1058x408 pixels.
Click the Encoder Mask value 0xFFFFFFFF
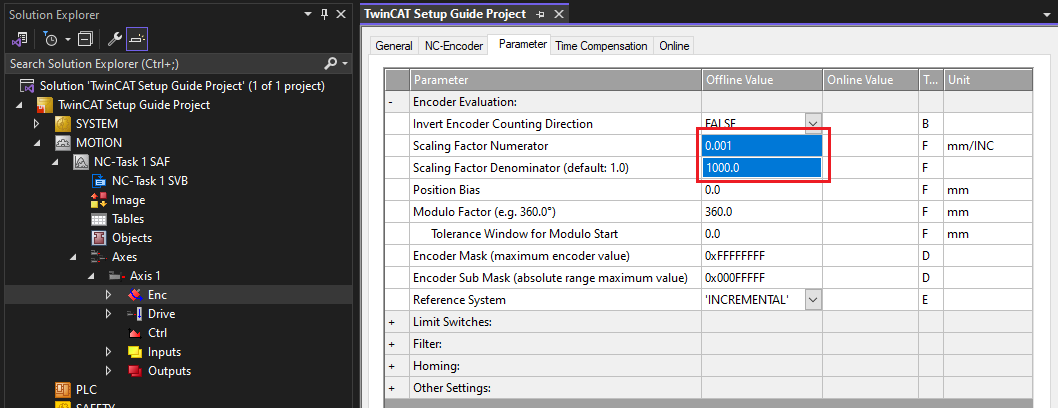762,256
